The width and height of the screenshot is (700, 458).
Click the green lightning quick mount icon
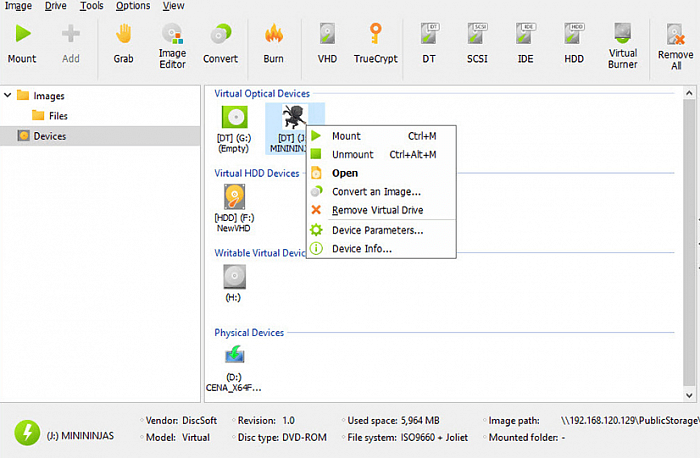point(27,433)
